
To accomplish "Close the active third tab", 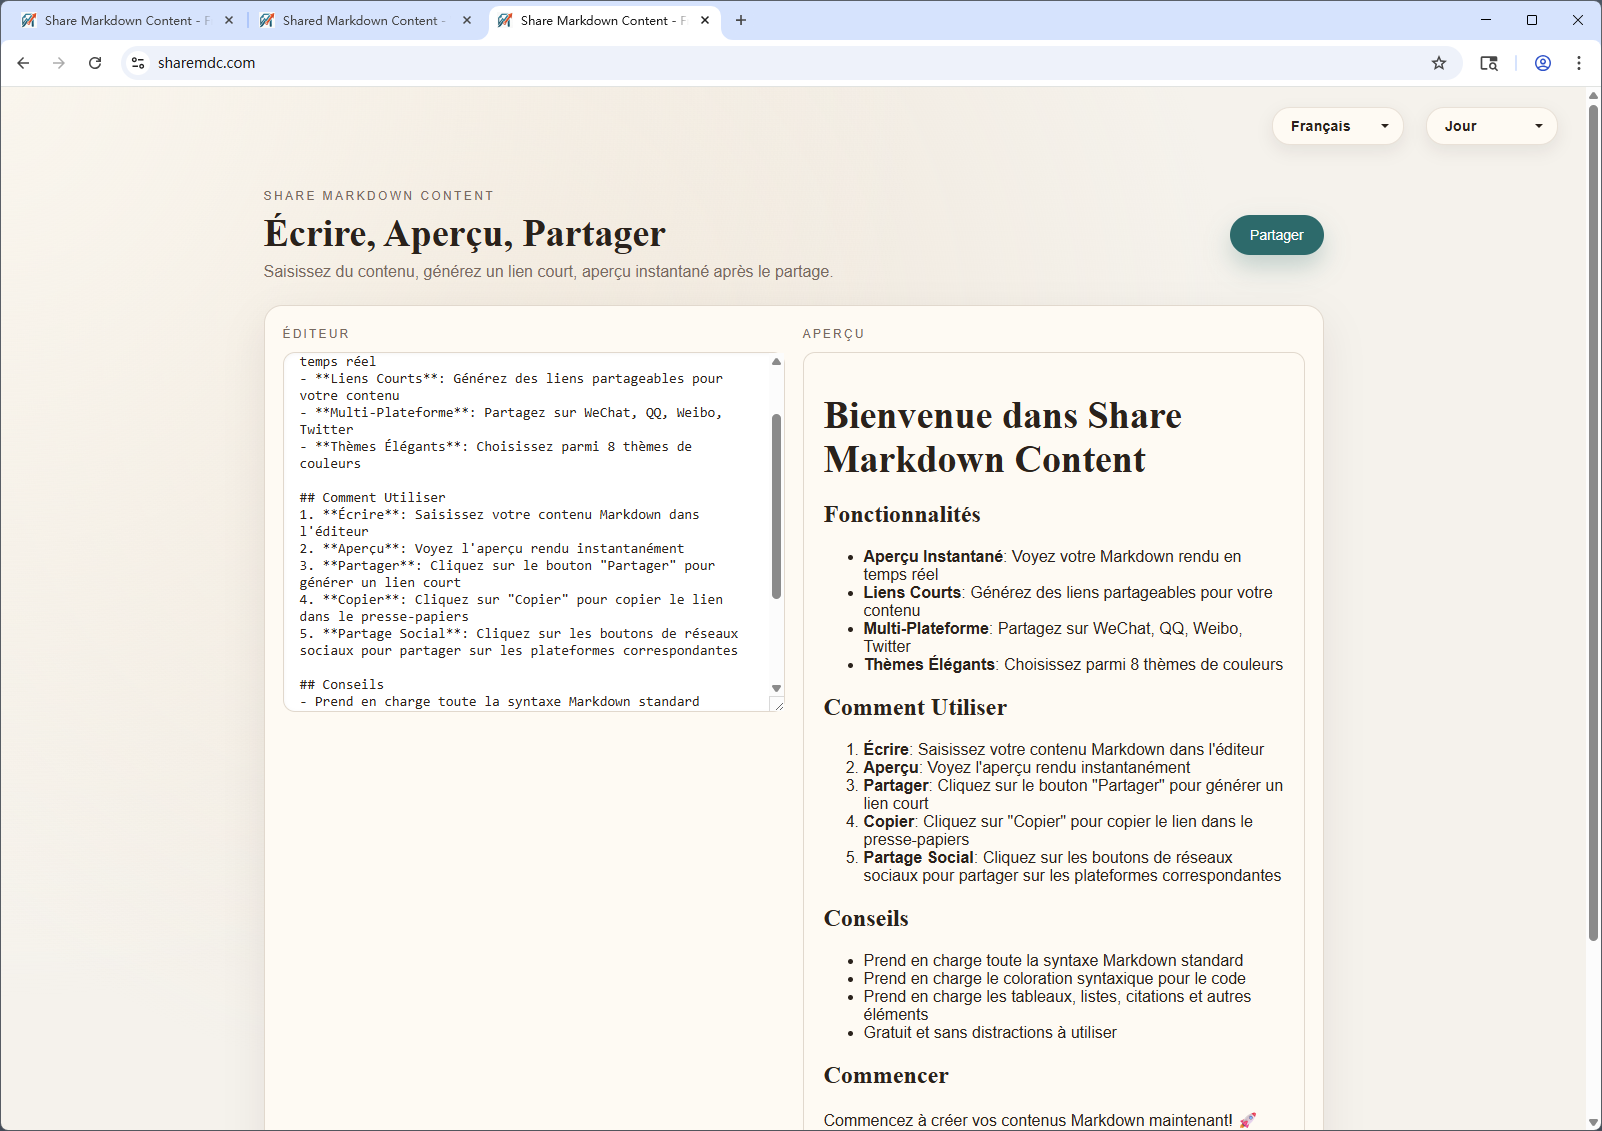I will point(705,20).
